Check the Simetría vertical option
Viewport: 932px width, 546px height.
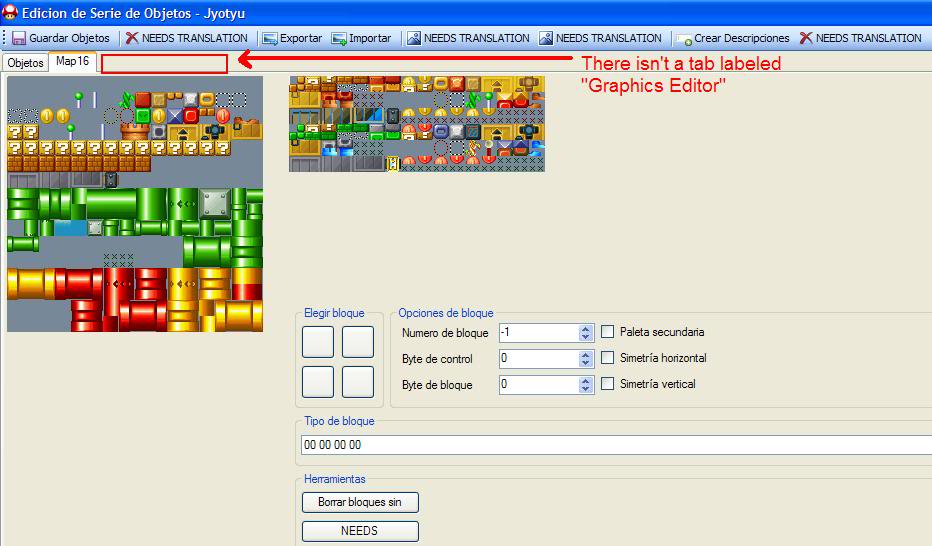coord(608,384)
